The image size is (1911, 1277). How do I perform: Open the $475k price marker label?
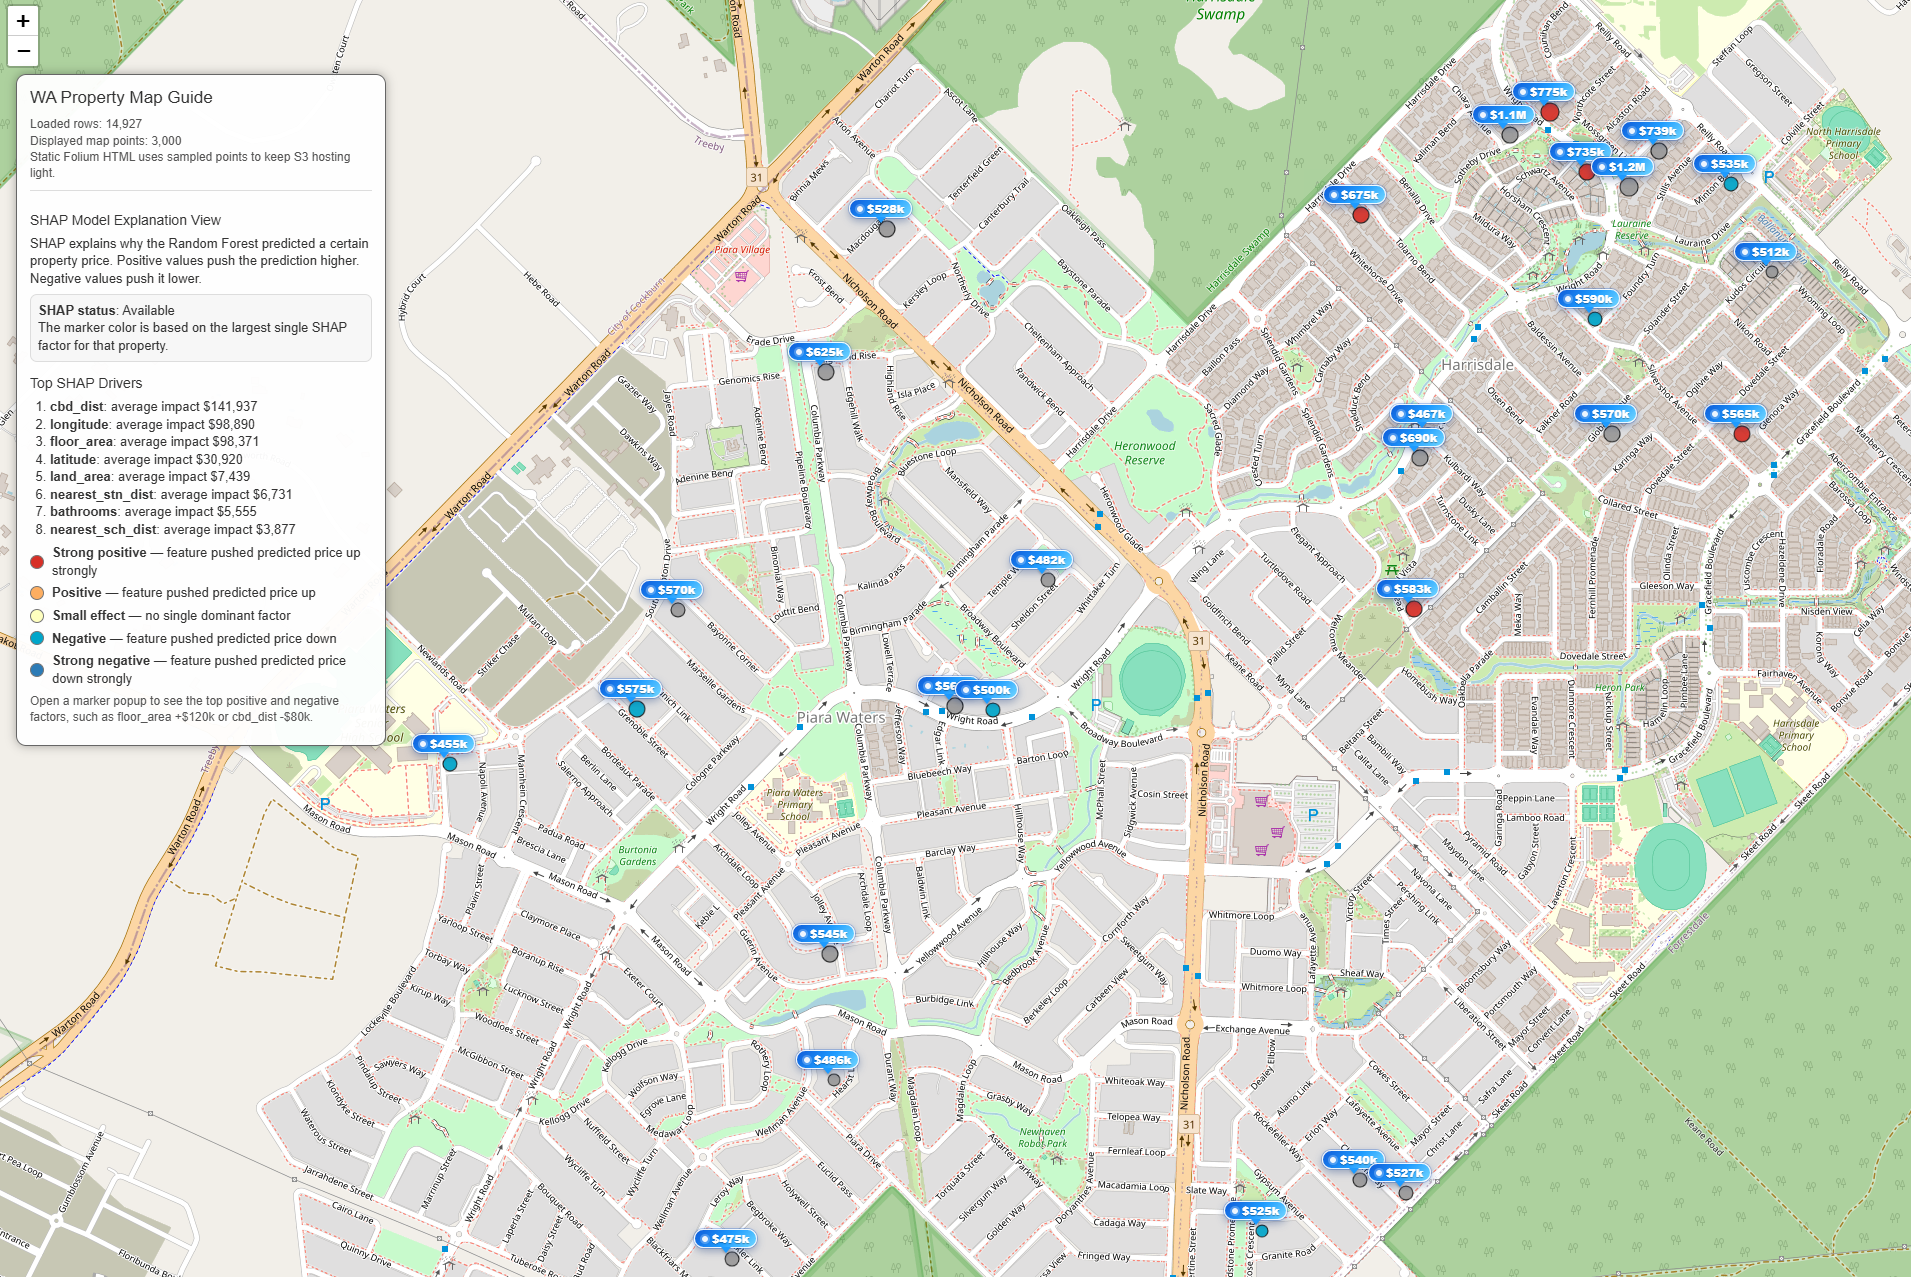(x=724, y=1239)
